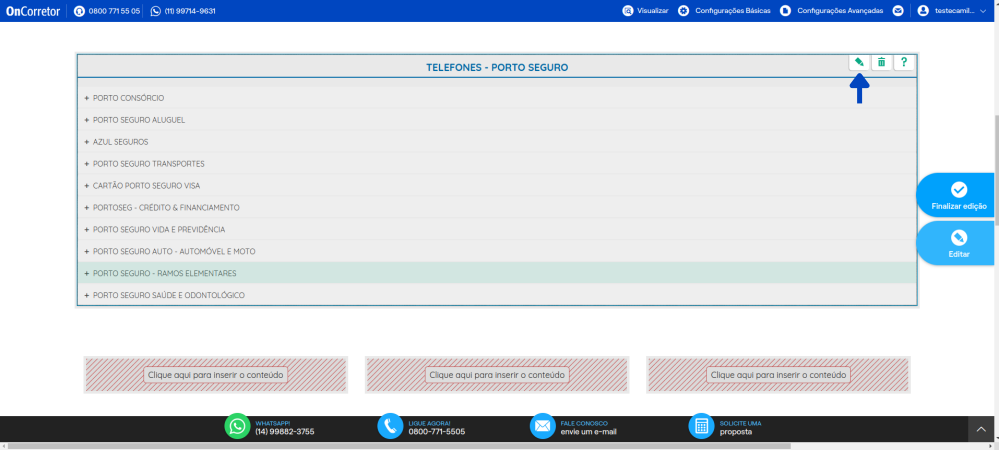This screenshot has height=450, width=1000.
Task: Click the TELEFONES - PORTO SEGURO title
Action: point(497,67)
